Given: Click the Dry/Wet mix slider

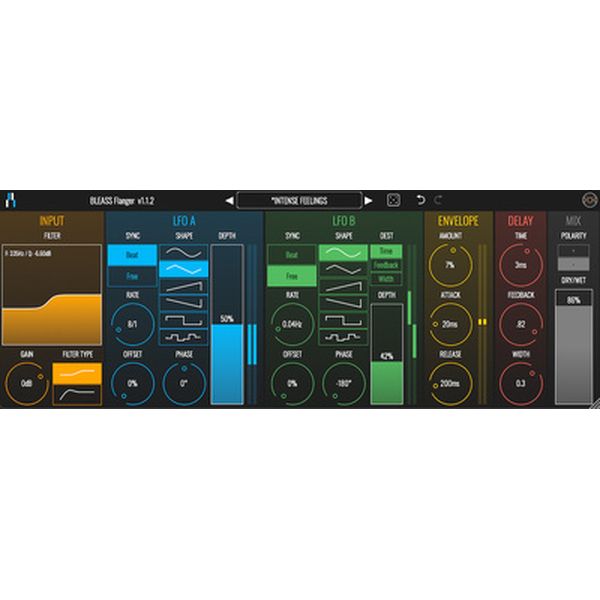Looking at the screenshot, I should (573, 350).
